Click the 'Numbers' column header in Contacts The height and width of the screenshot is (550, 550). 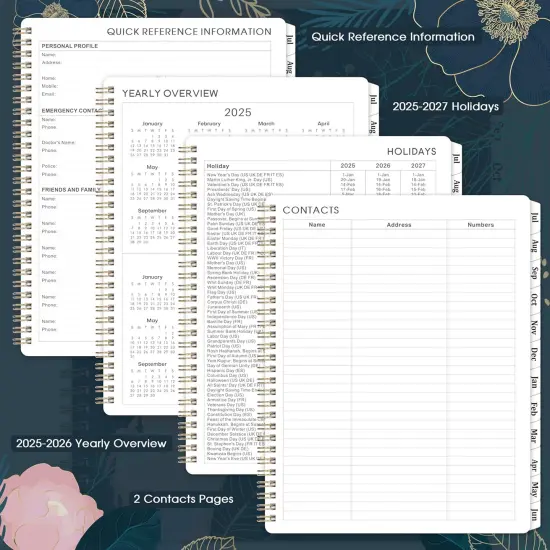481,225
